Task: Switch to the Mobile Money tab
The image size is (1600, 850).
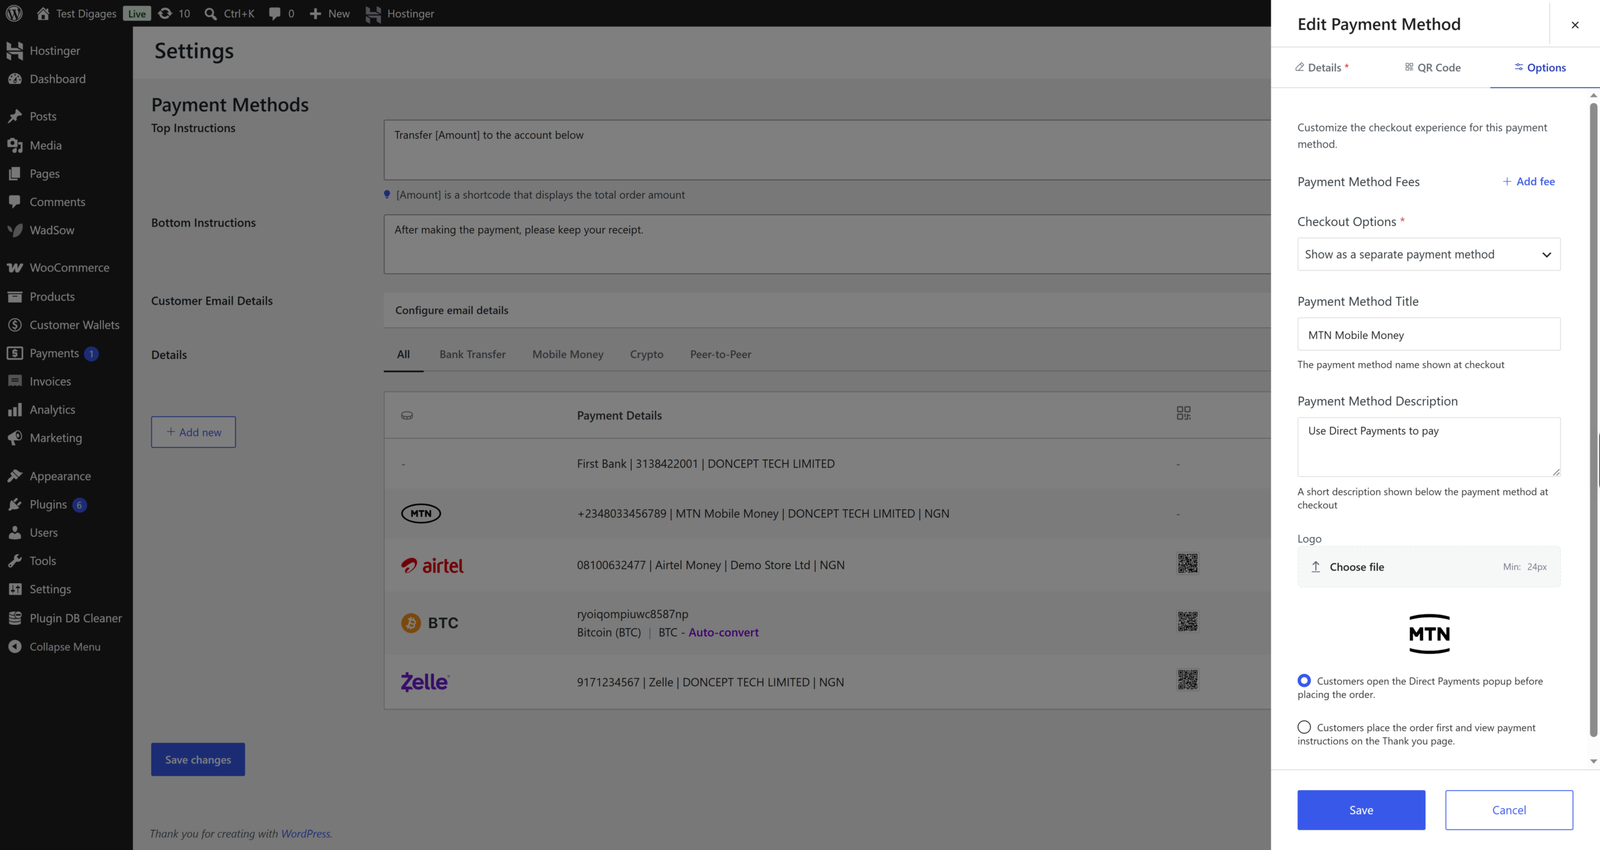Action: coord(568,354)
